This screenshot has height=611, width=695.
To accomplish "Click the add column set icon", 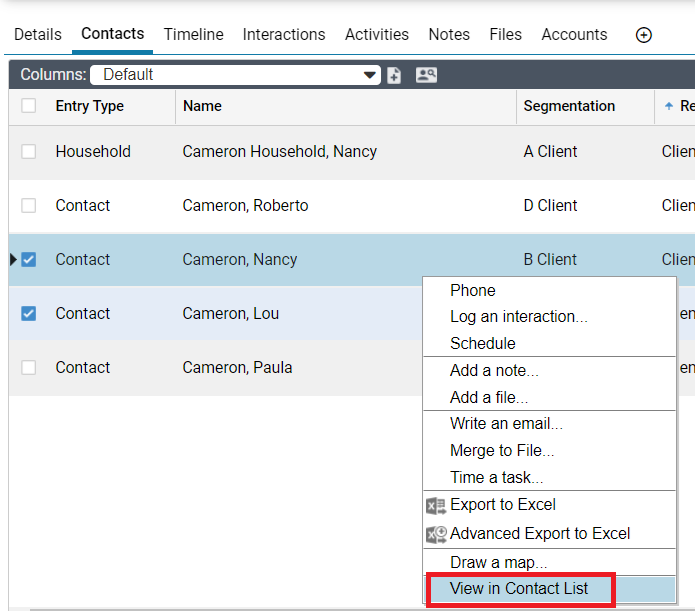I will (394, 75).
